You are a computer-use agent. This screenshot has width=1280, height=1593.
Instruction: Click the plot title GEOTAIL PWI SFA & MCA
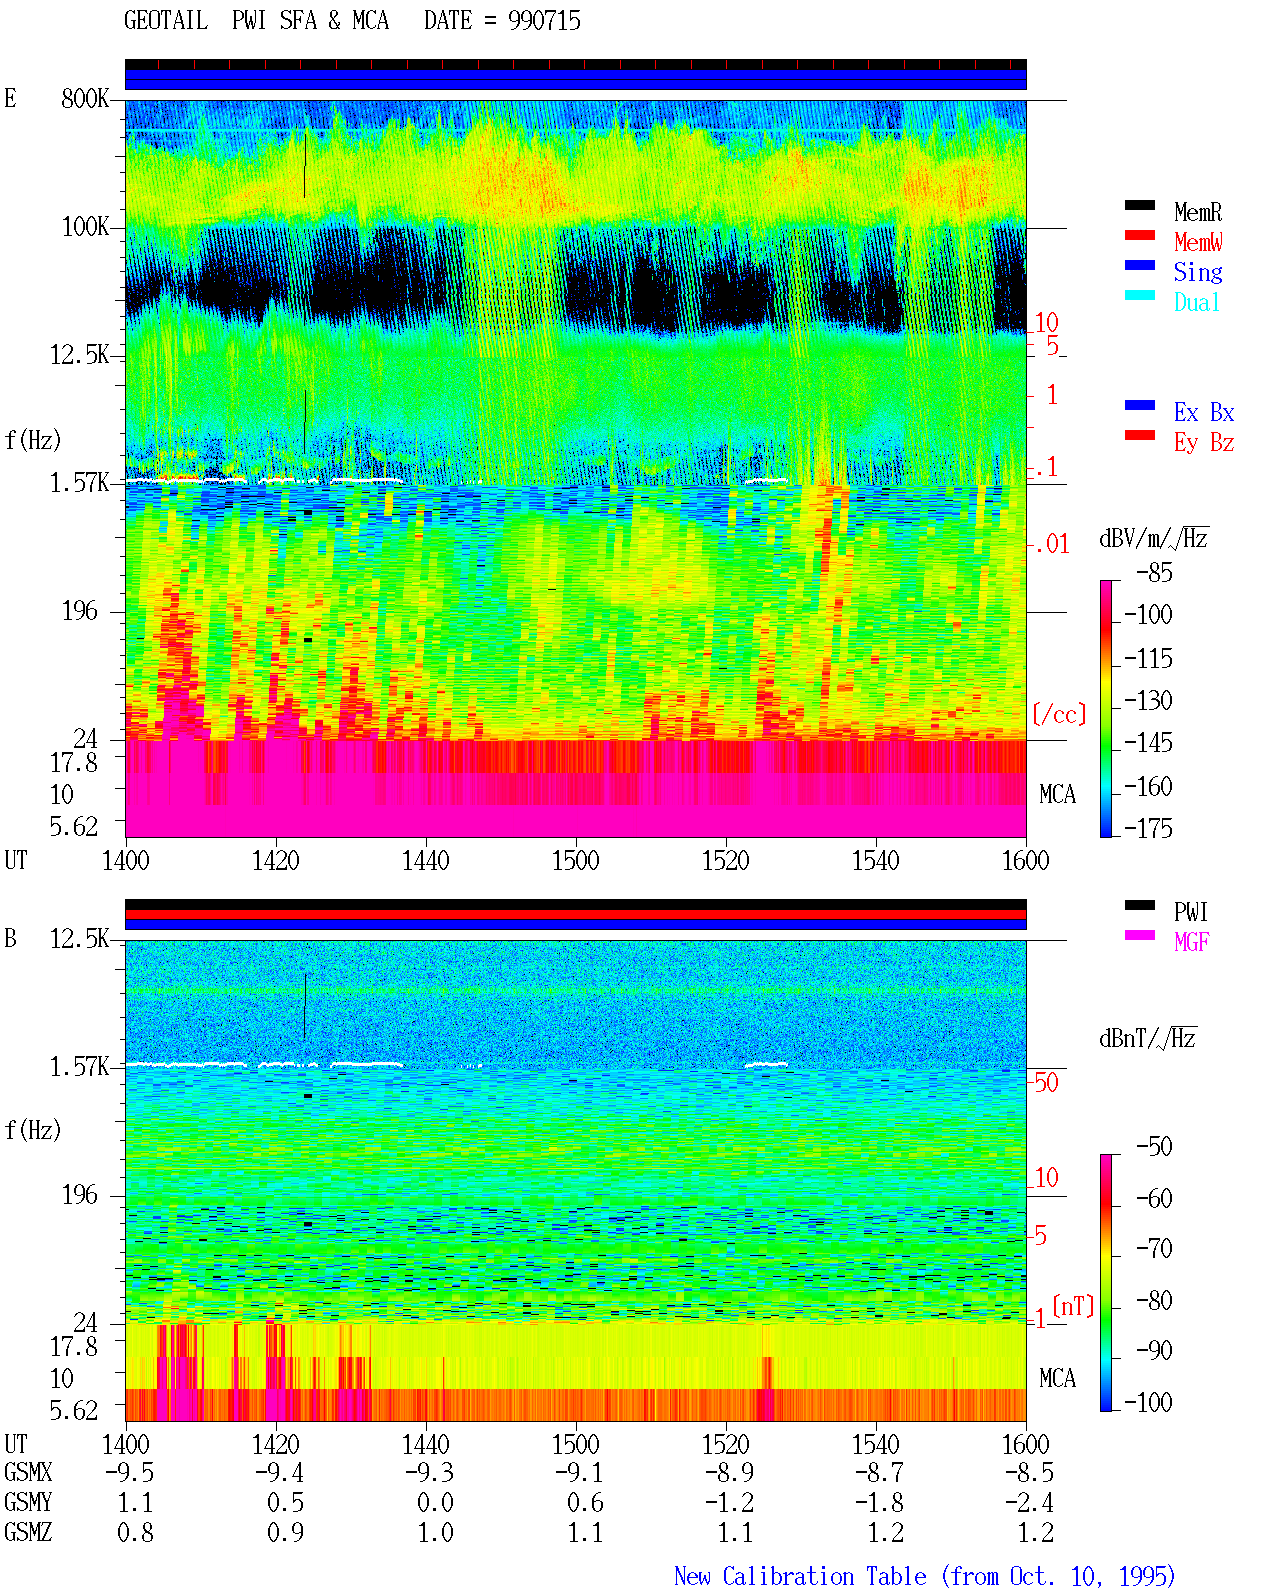click(256, 21)
